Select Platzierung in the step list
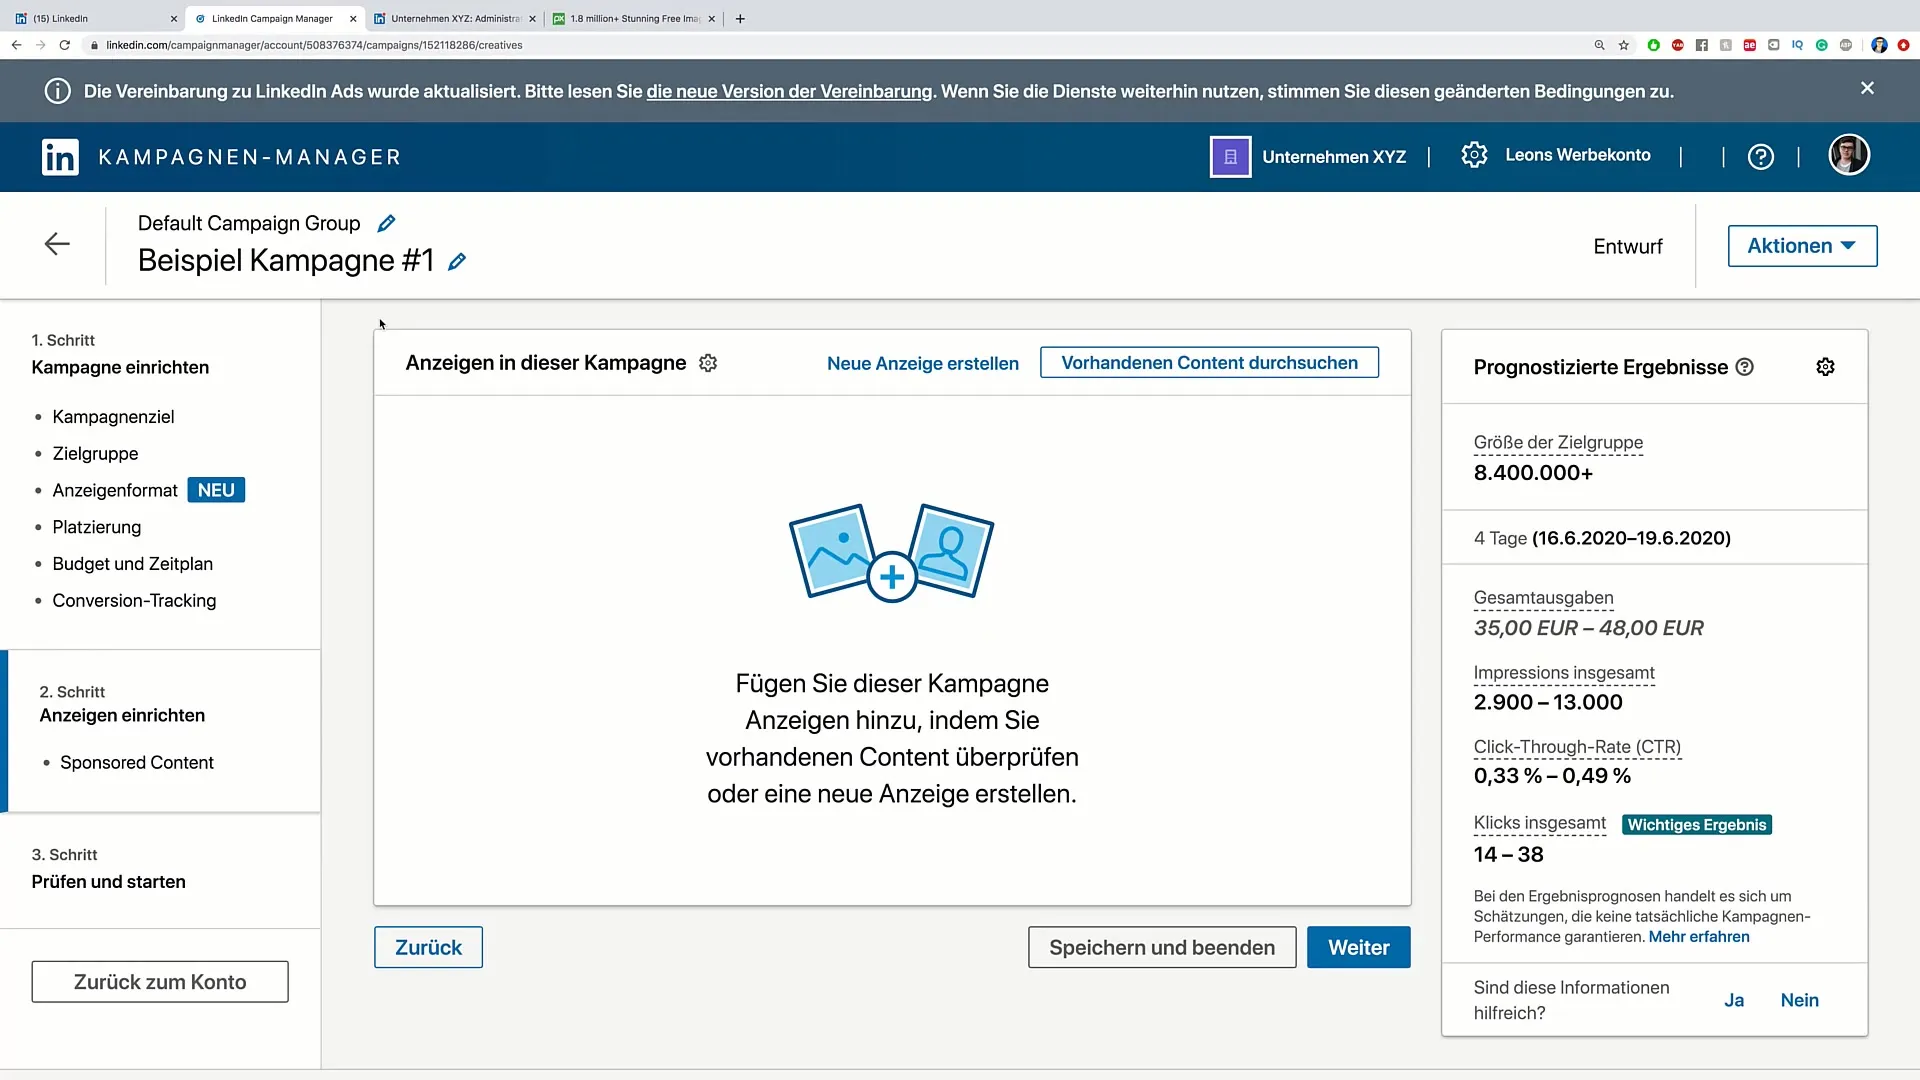This screenshot has width=1920, height=1080. (x=96, y=527)
